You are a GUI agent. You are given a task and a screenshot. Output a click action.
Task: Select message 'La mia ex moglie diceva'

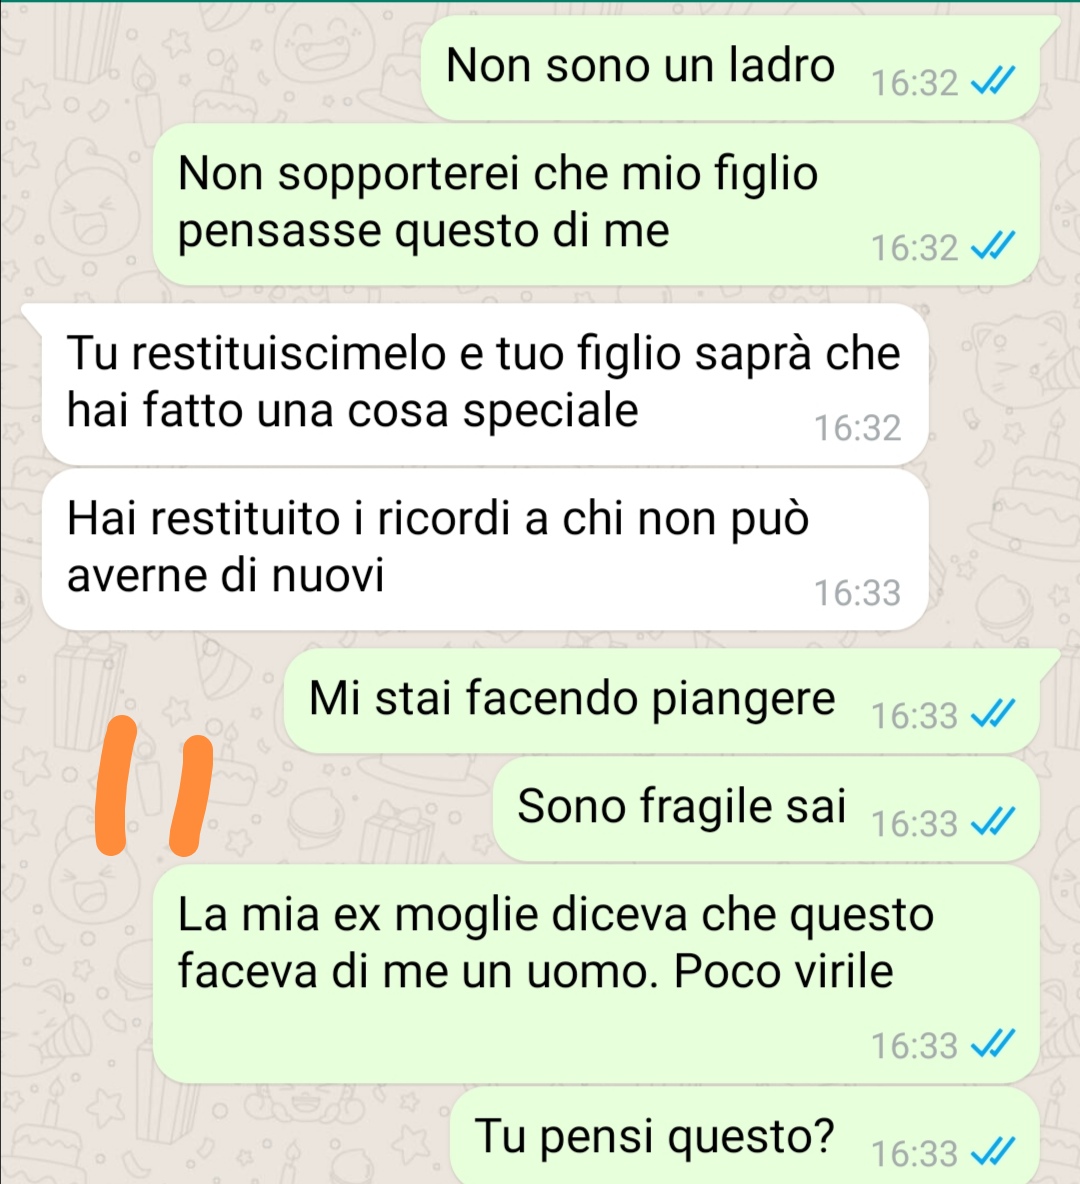[x=596, y=974]
